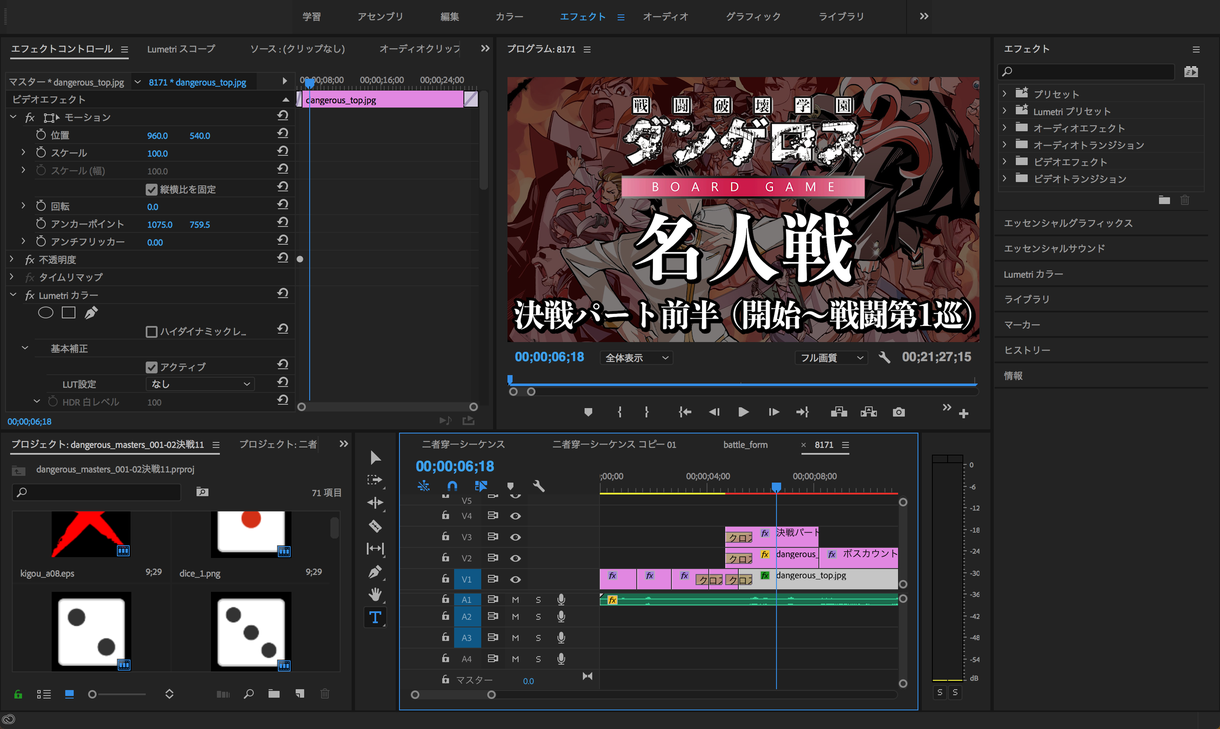Click Go to In point button
This screenshot has width=1220, height=729.
tap(685, 412)
